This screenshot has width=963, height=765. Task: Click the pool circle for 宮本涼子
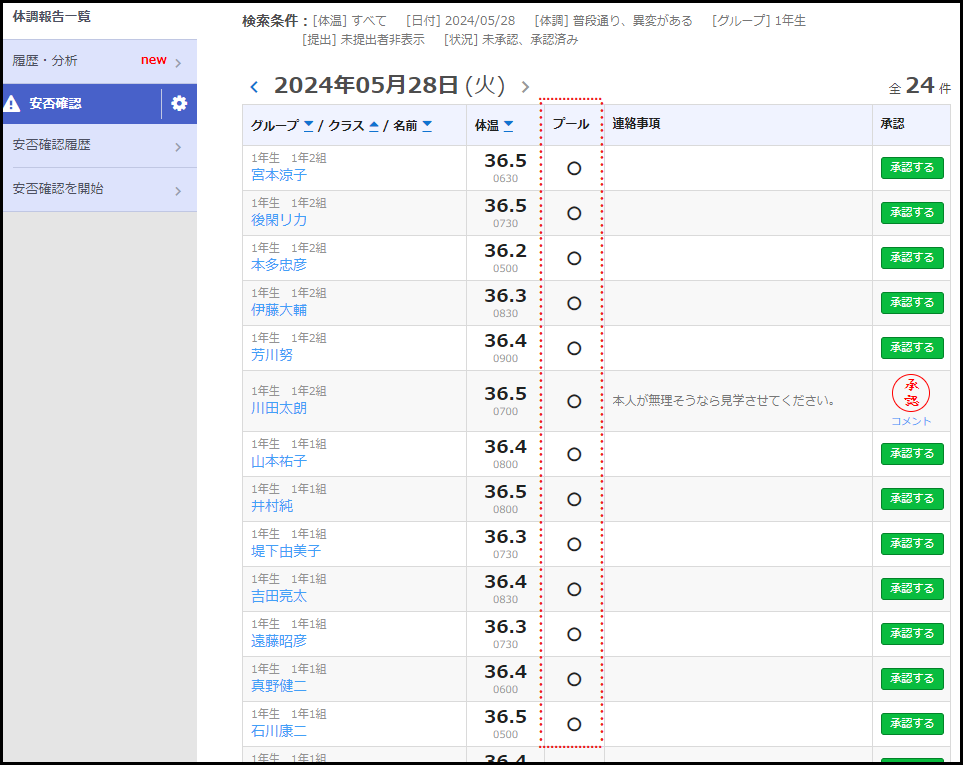click(574, 168)
